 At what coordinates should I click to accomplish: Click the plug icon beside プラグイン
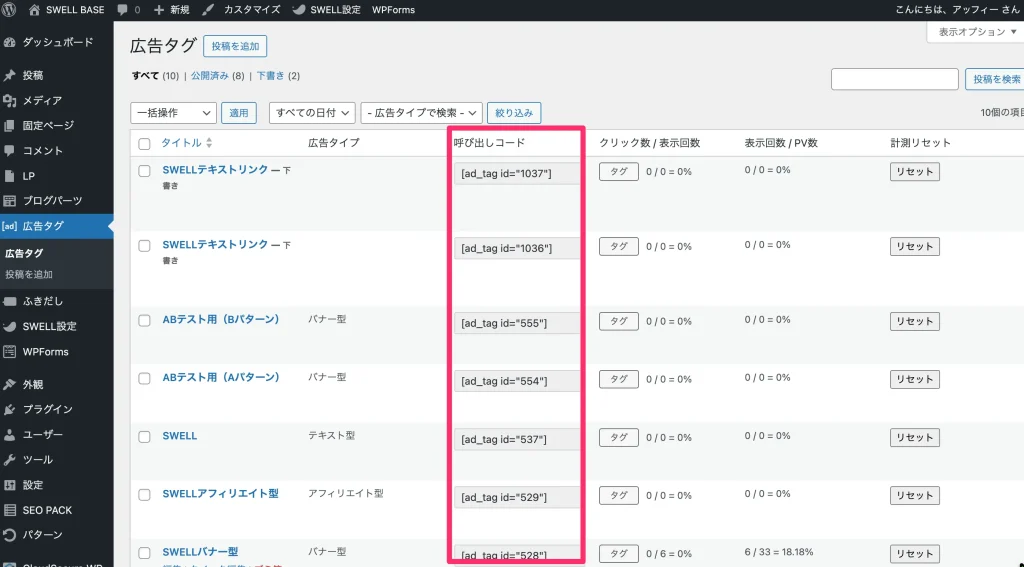9,410
